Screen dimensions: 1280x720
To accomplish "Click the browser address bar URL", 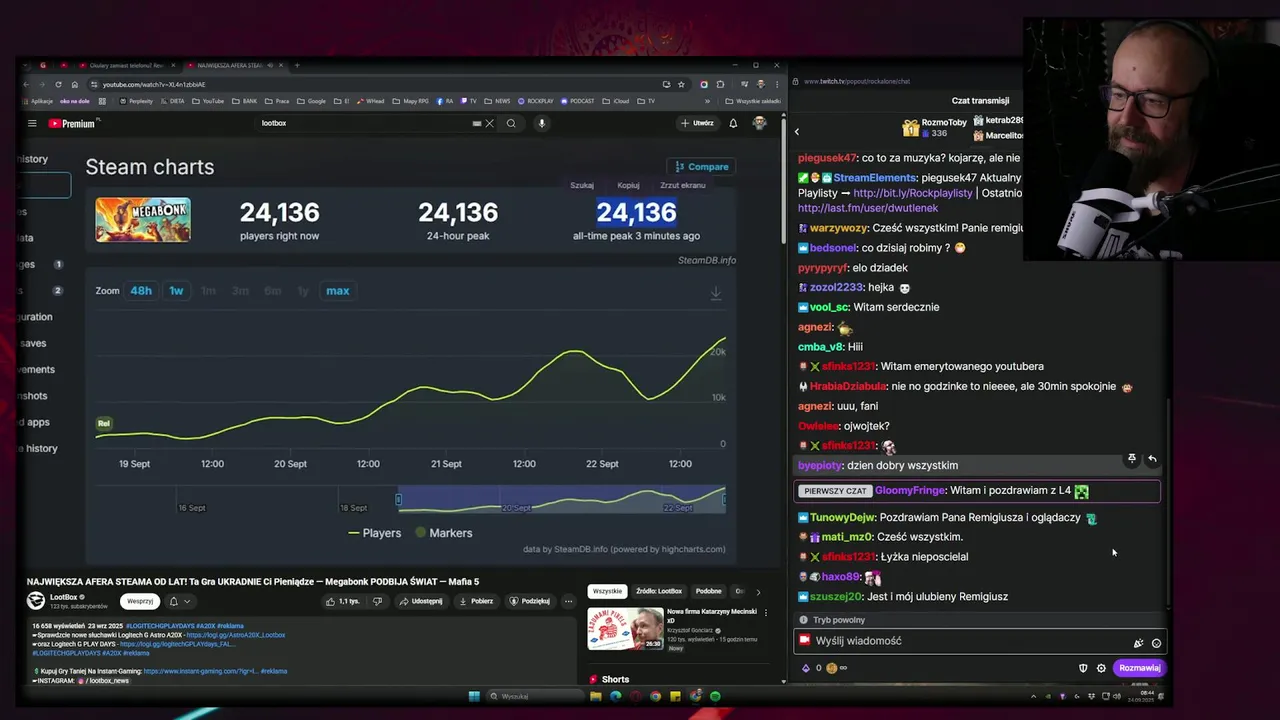I will click(154, 84).
